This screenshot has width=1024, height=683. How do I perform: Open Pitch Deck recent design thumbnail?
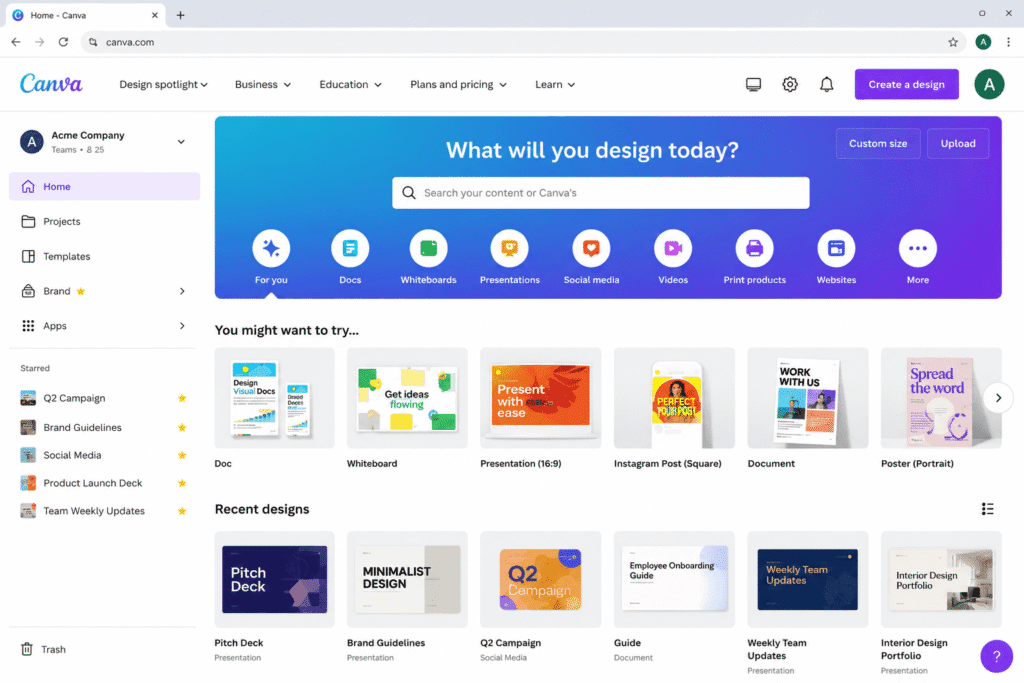coord(274,579)
